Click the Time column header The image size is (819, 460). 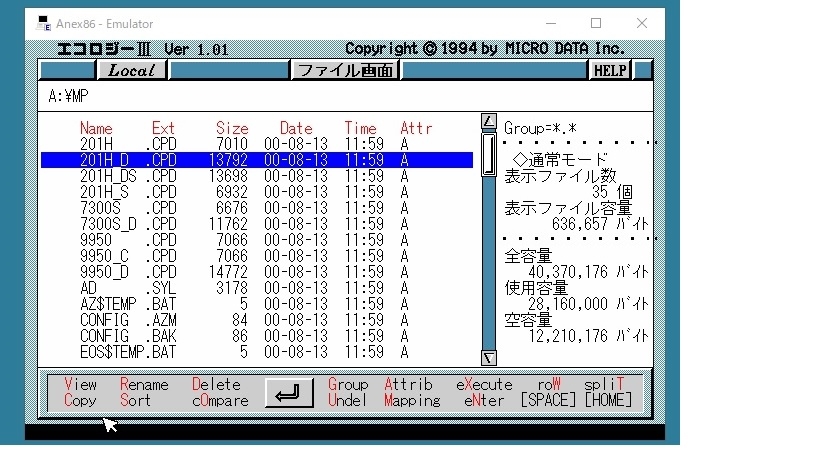click(x=360, y=128)
